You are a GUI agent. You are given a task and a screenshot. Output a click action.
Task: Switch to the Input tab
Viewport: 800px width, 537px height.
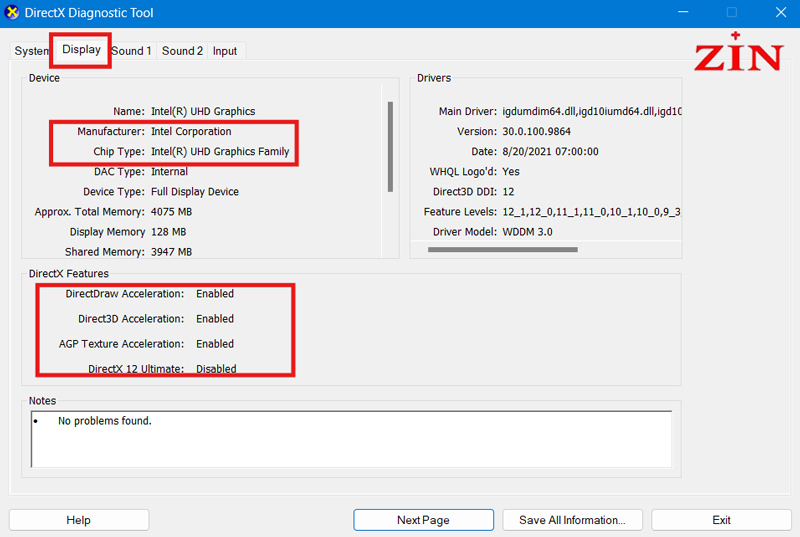(225, 51)
